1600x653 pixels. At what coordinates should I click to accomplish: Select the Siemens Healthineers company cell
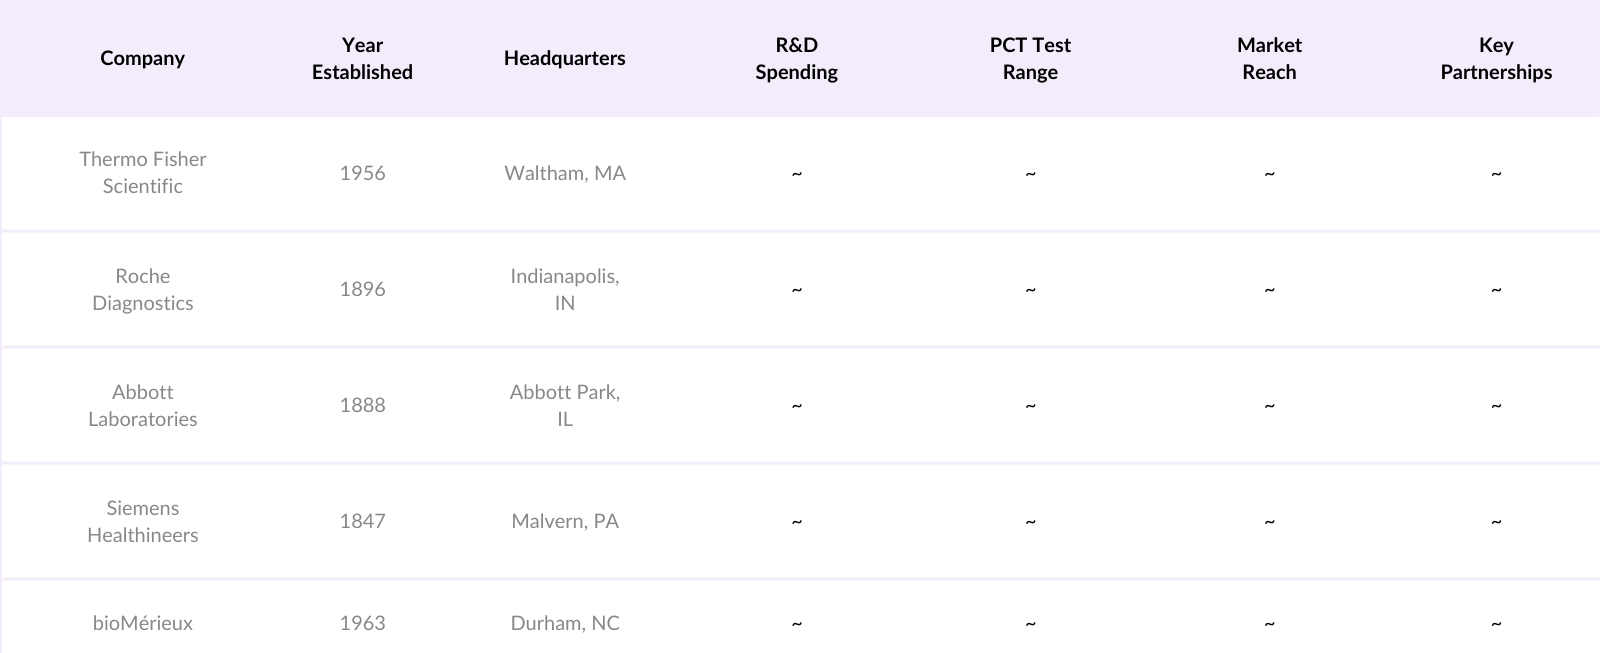(142, 521)
